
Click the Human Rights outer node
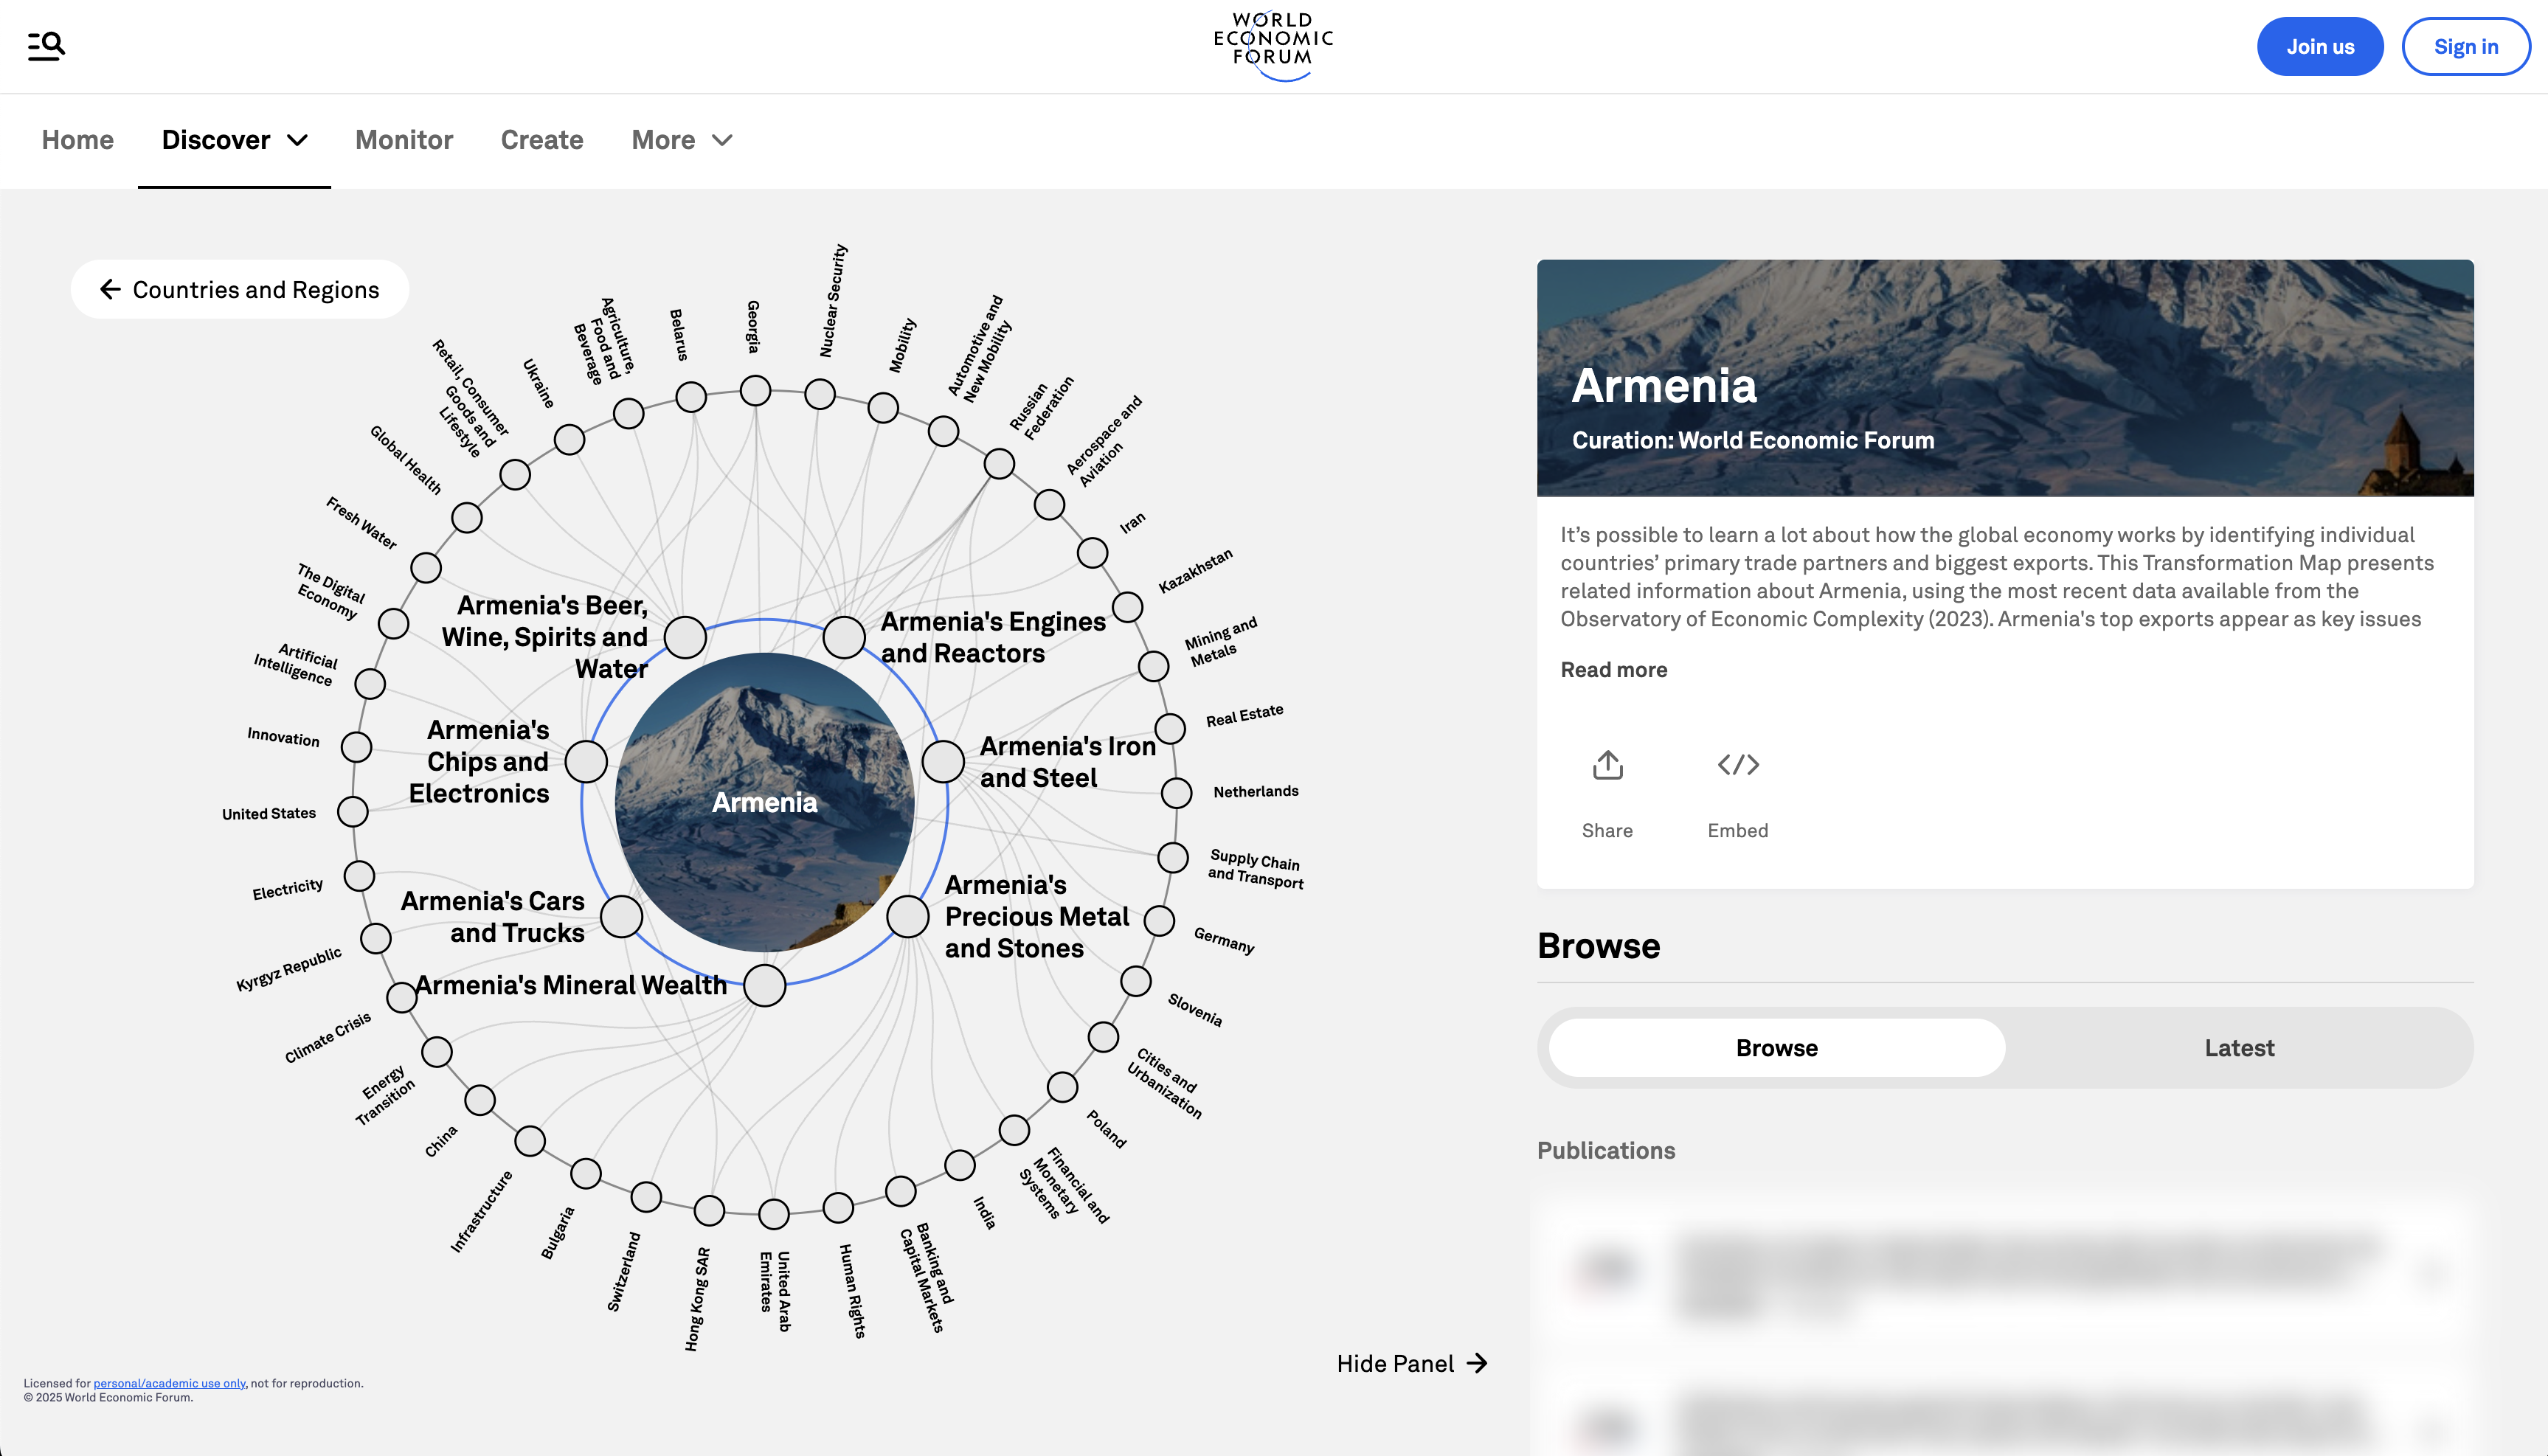point(838,1208)
